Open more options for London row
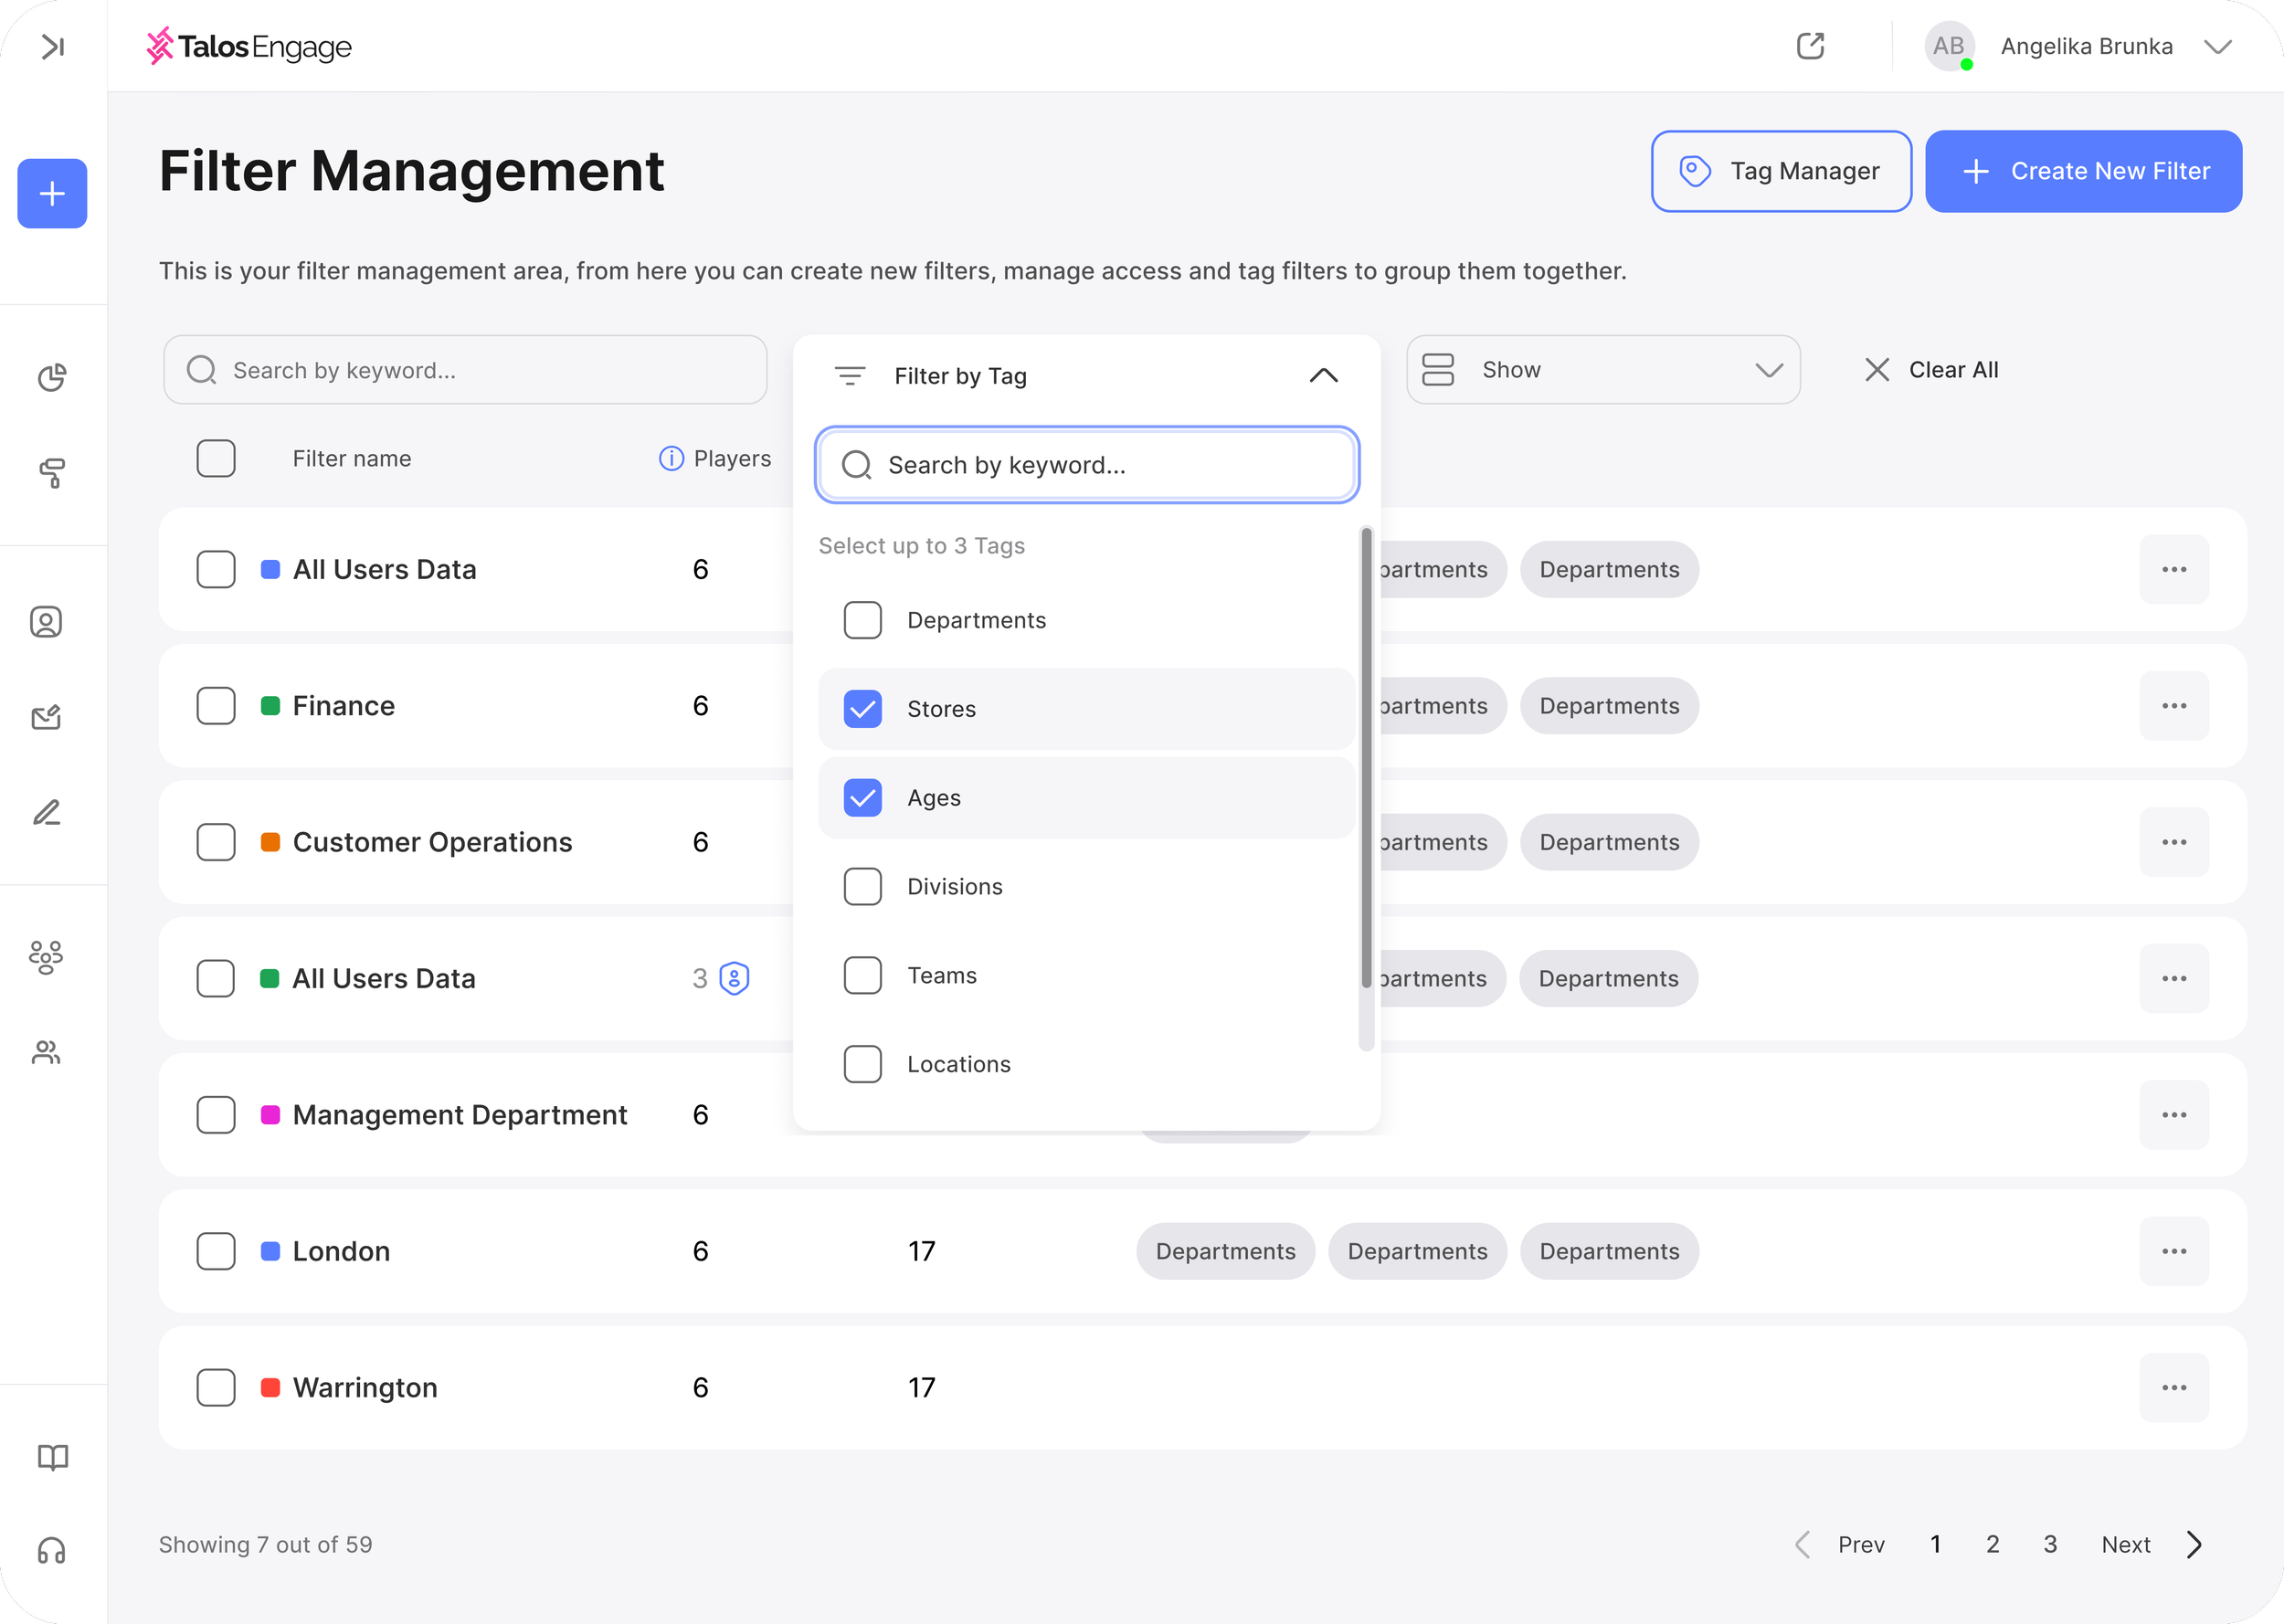Screen dimensions: 2284x1624 point(2174,1251)
